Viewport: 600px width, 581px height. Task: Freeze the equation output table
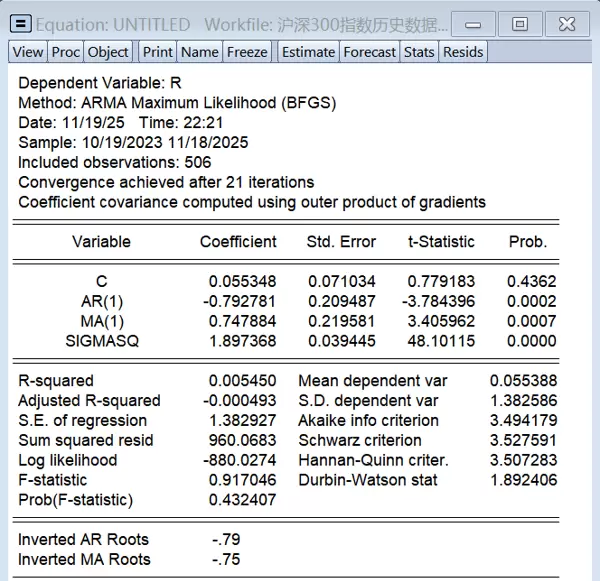[247, 52]
